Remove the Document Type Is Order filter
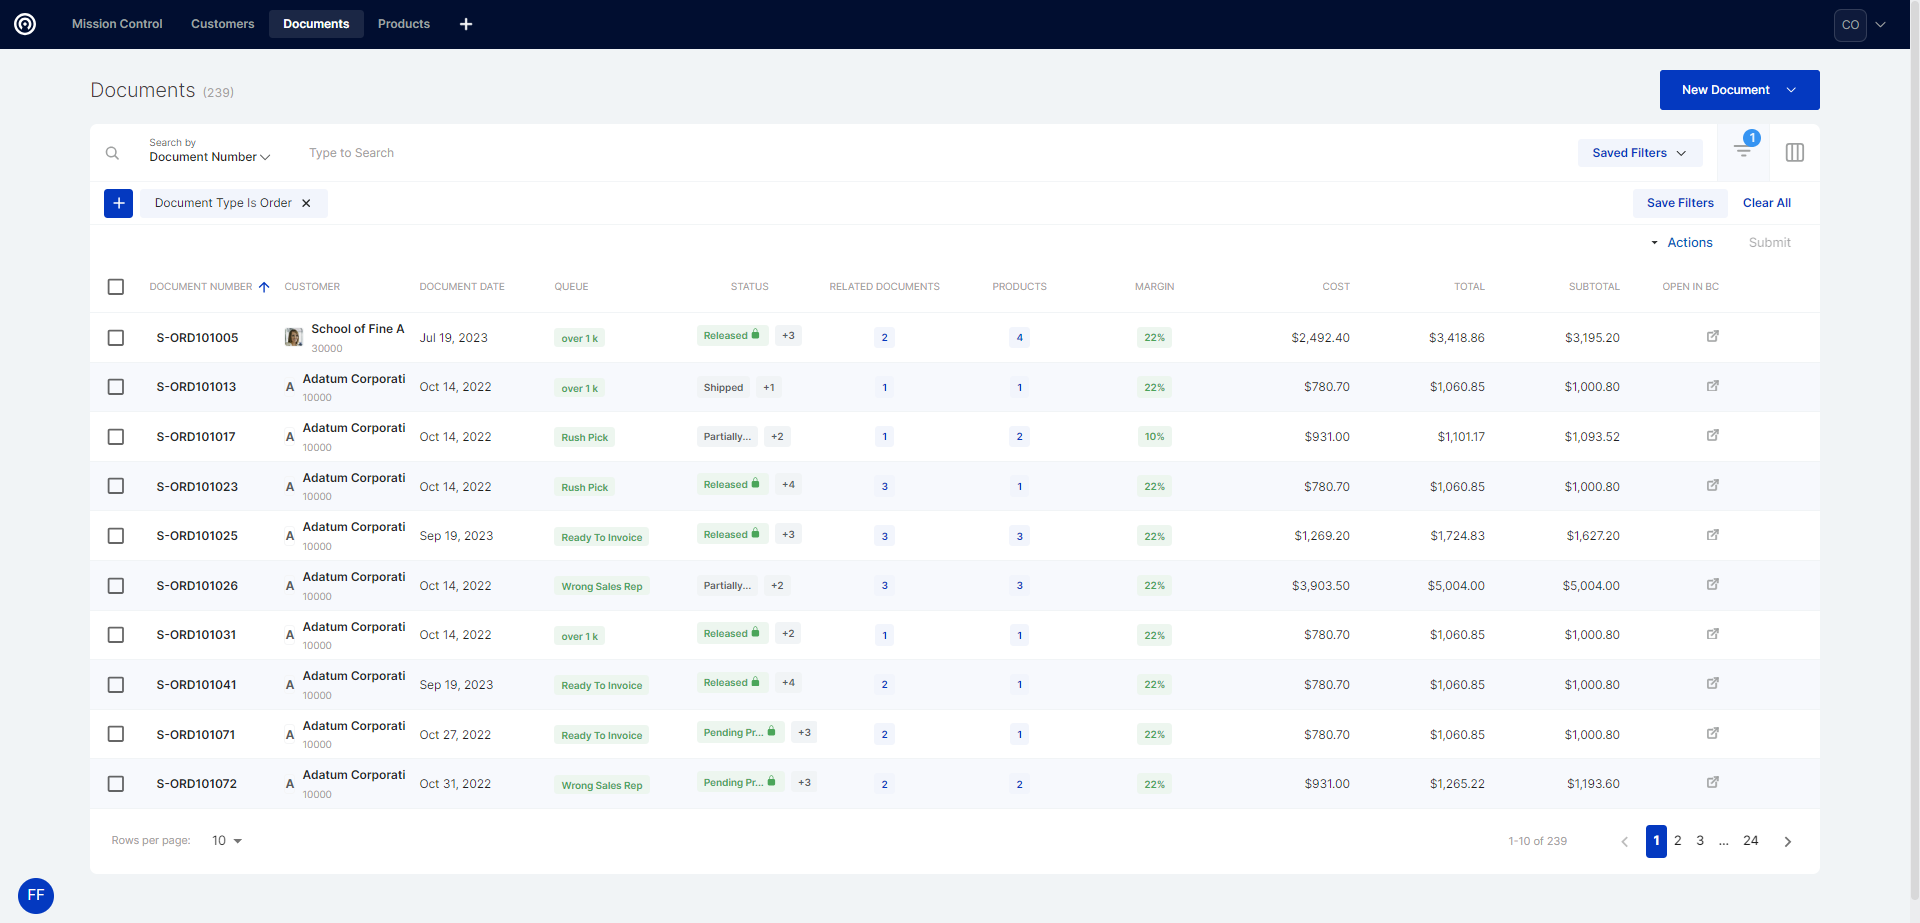1920x923 pixels. [x=306, y=203]
